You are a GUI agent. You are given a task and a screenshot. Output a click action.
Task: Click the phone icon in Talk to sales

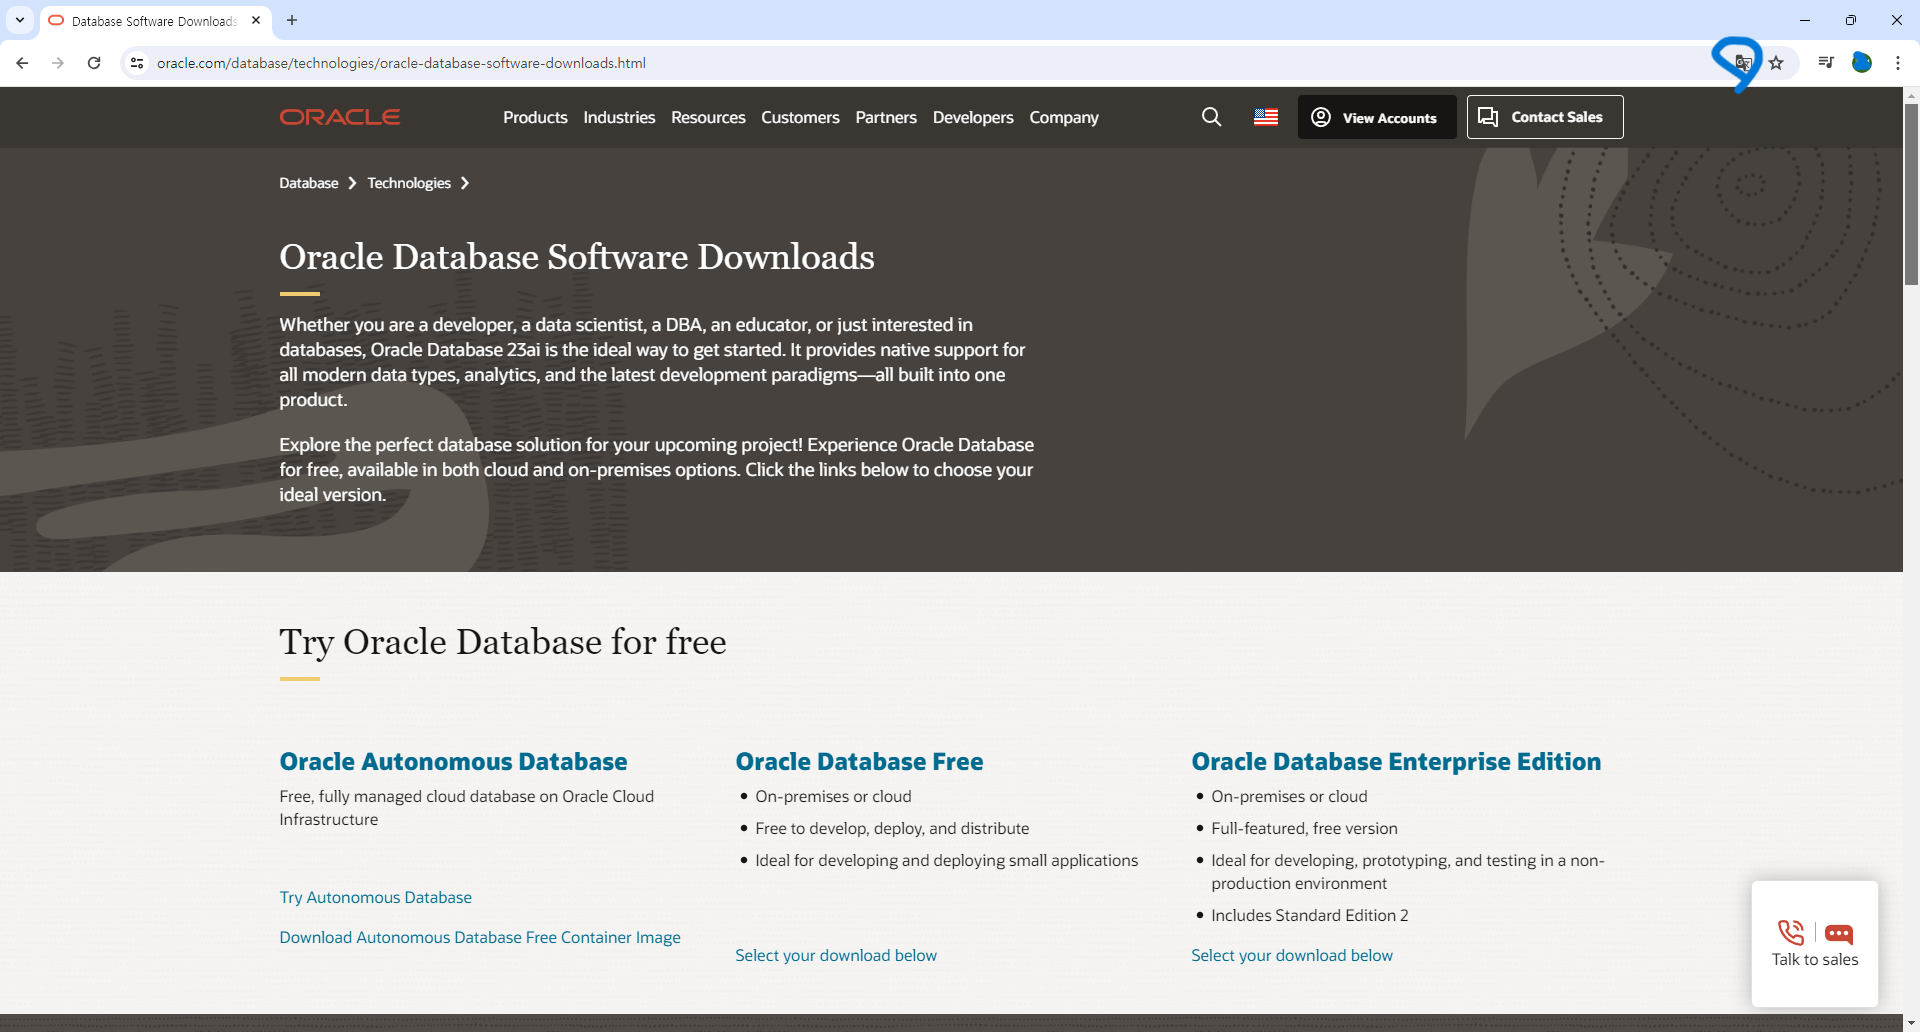click(x=1791, y=933)
